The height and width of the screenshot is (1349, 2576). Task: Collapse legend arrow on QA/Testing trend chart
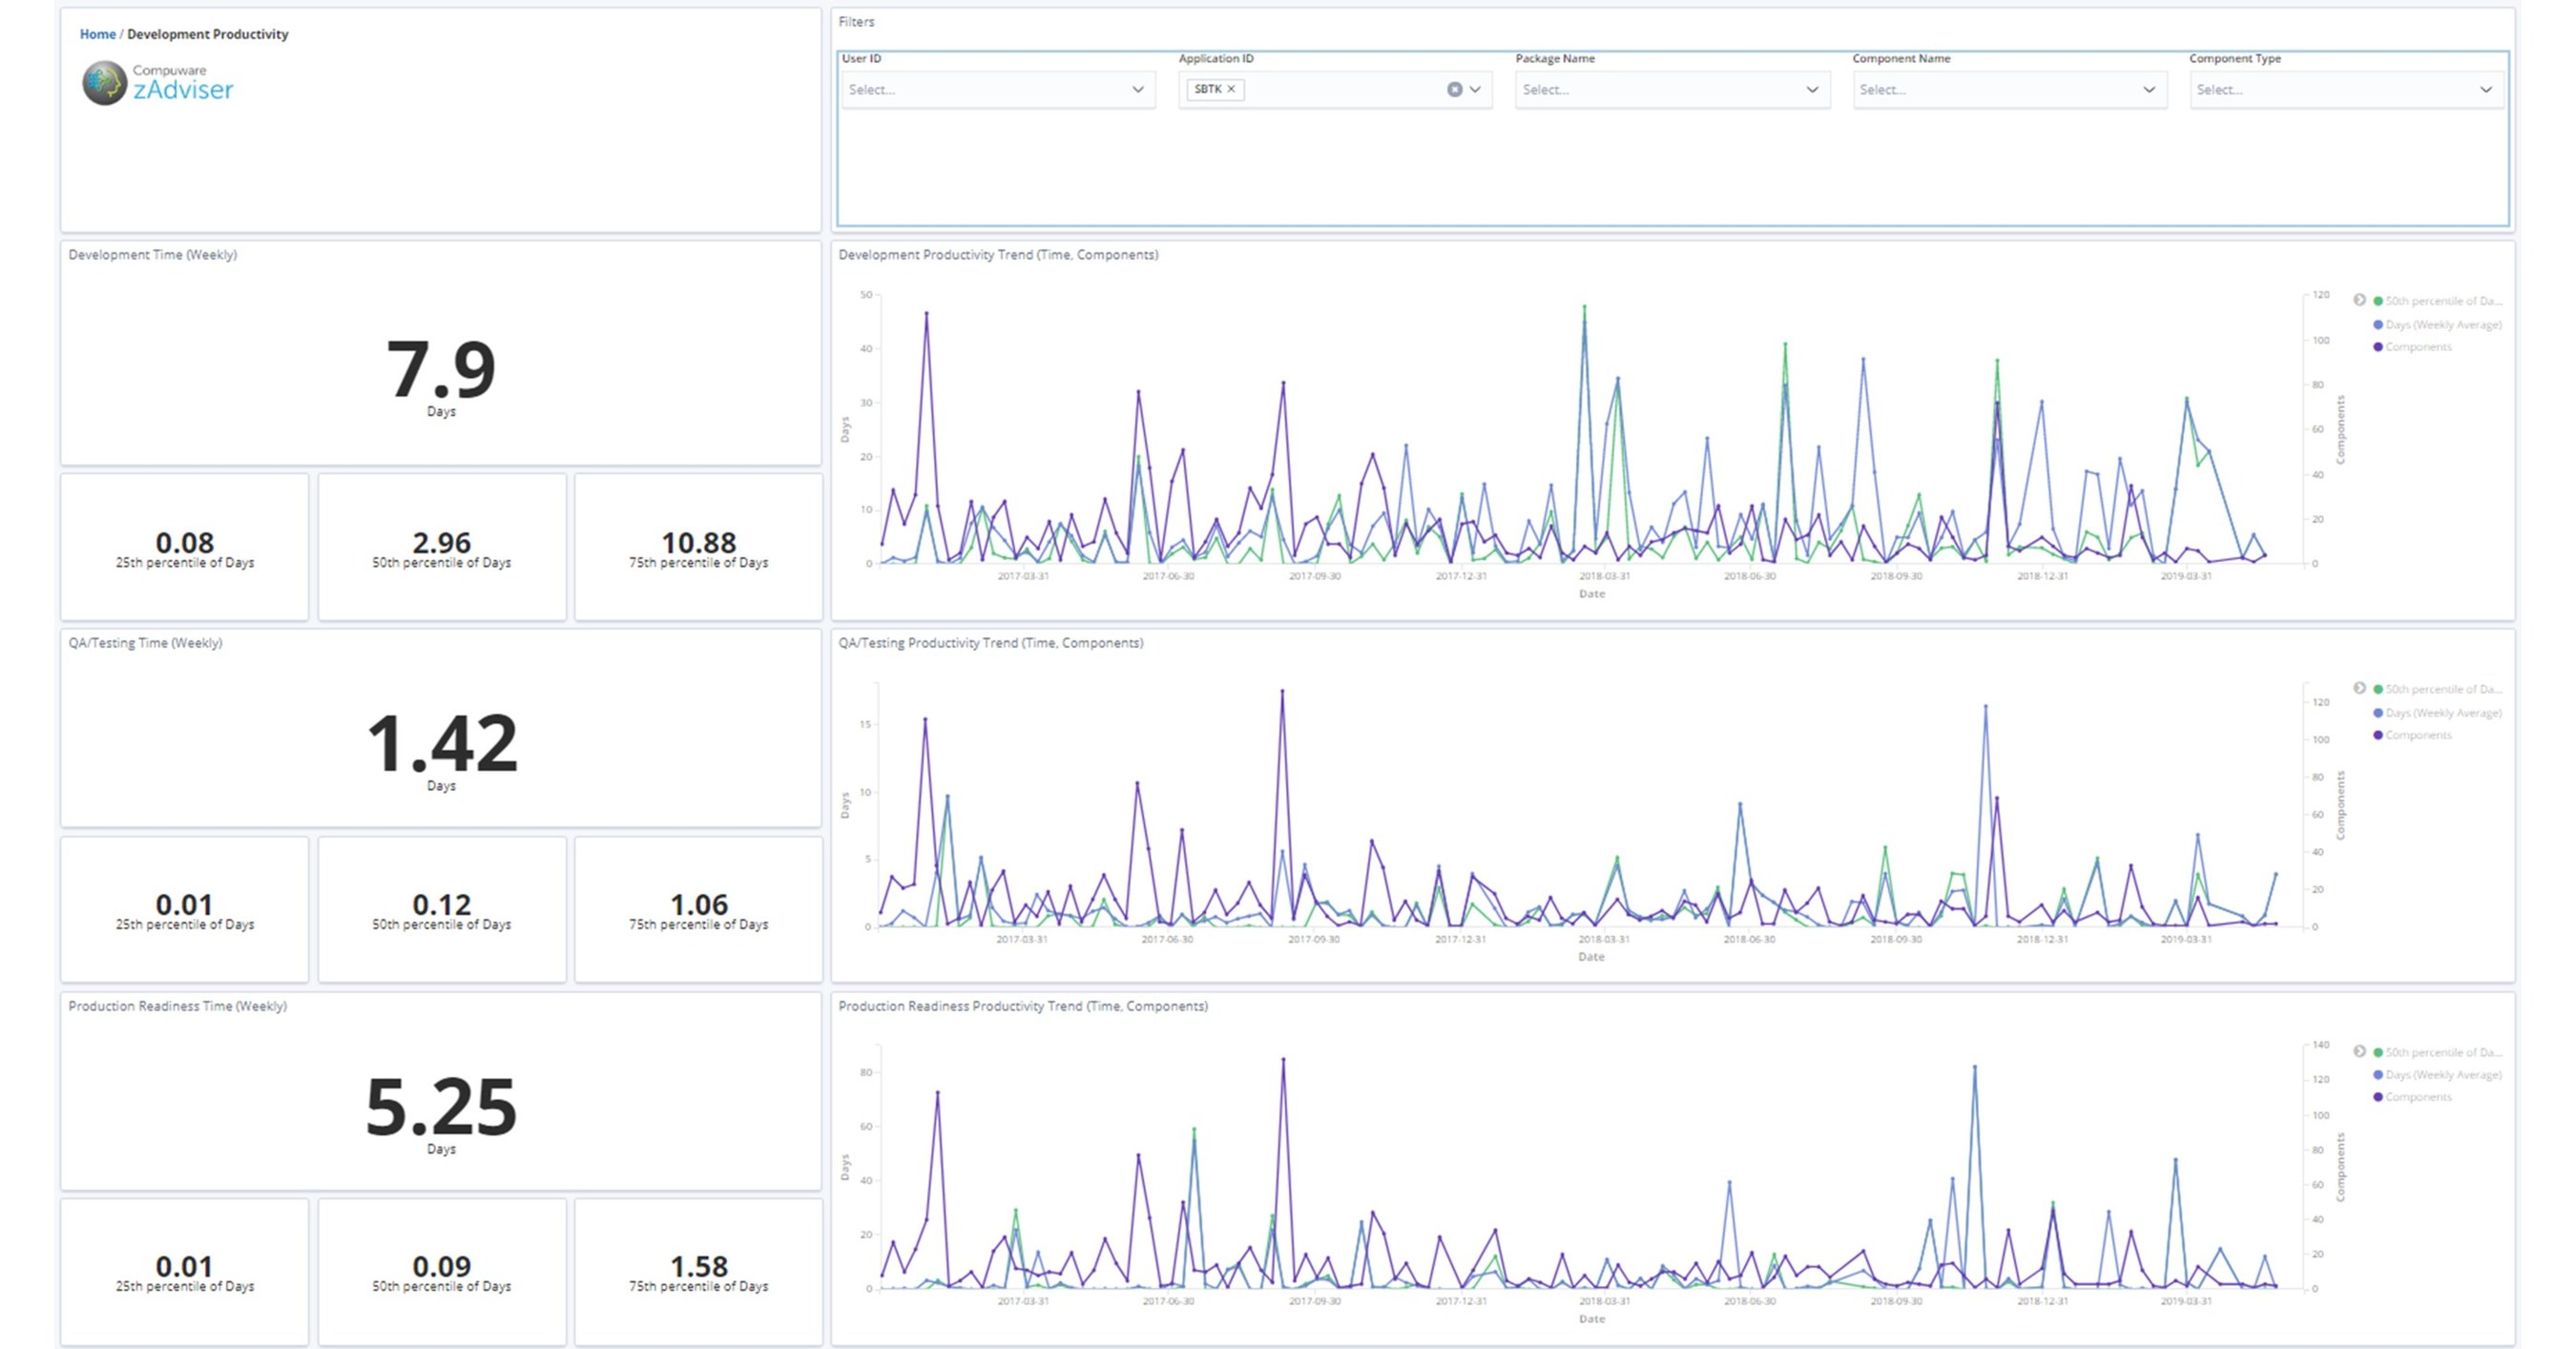point(2359,688)
